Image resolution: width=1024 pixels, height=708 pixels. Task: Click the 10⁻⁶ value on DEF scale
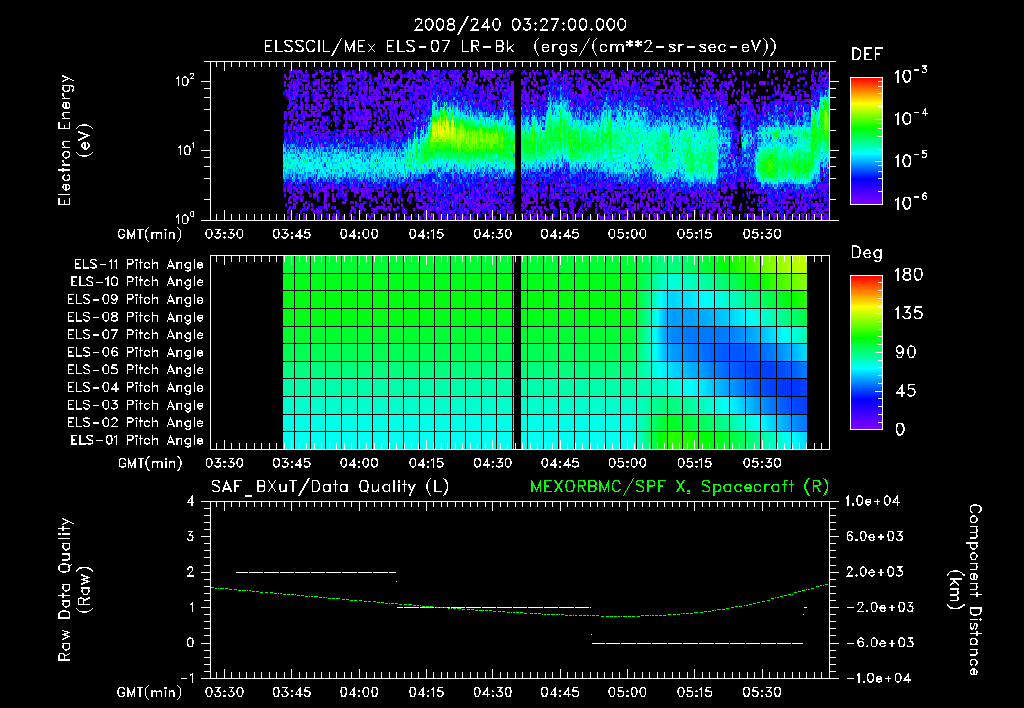[910, 202]
